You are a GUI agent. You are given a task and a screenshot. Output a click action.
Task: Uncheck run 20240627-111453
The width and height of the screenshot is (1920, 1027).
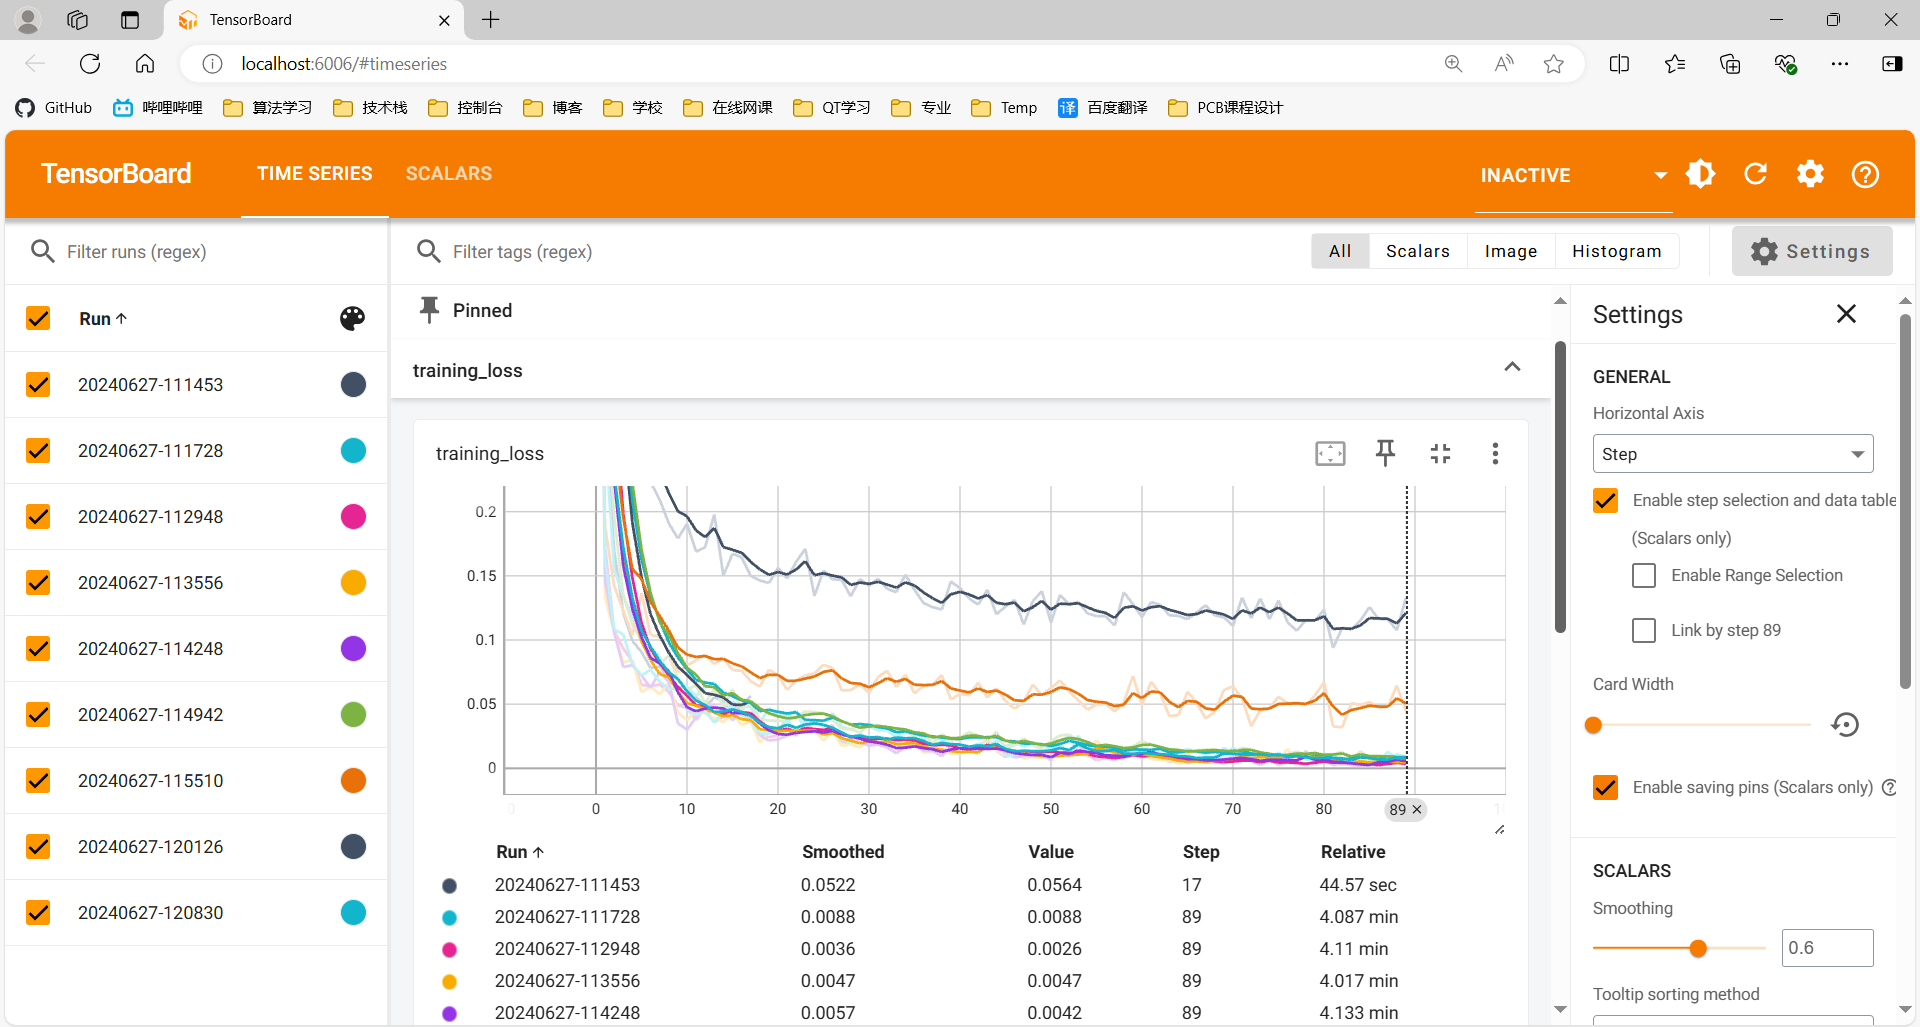(38, 385)
